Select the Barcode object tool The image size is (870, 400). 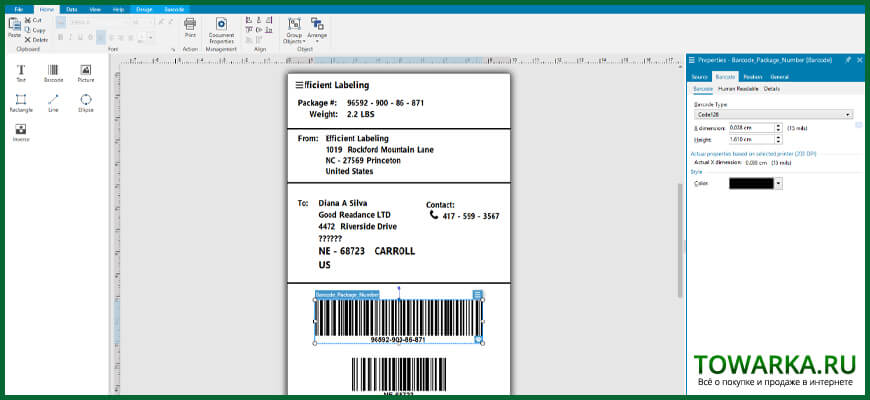[53, 73]
